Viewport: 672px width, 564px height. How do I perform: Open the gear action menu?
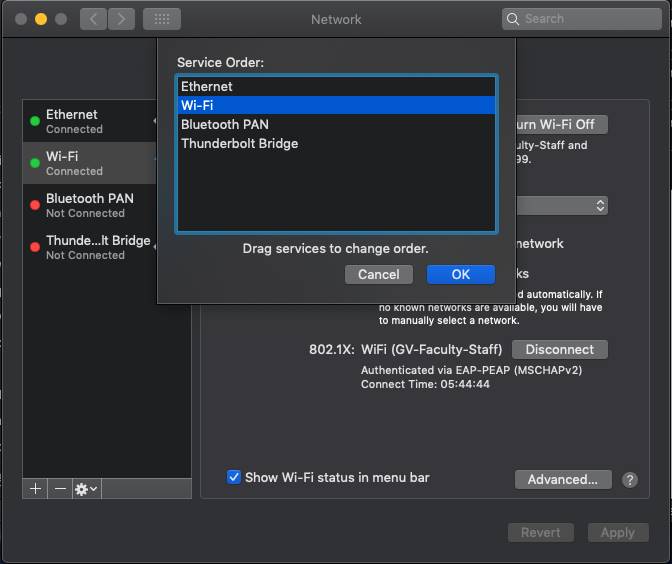click(x=86, y=489)
